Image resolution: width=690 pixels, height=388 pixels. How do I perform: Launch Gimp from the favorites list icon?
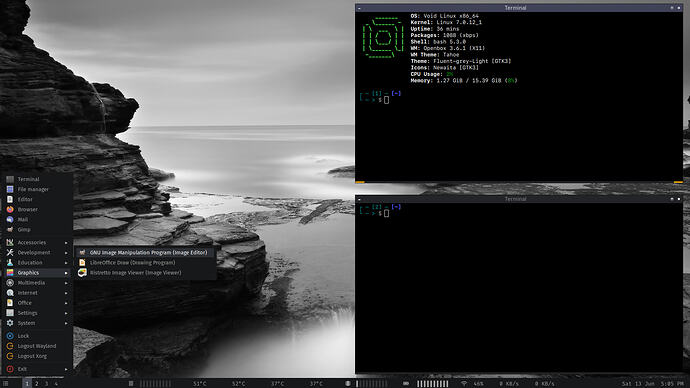click(10, 230)
